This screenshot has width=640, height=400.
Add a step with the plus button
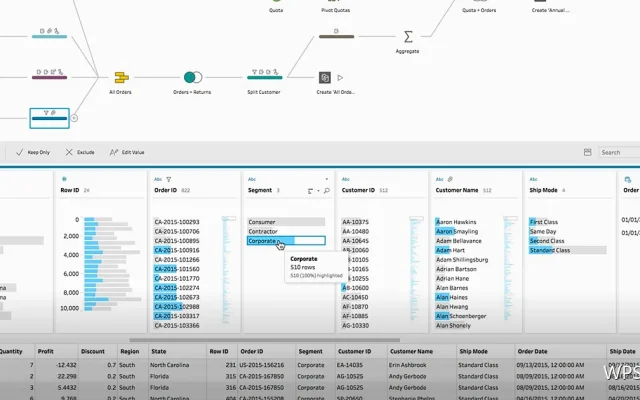[x=74, y=118]
